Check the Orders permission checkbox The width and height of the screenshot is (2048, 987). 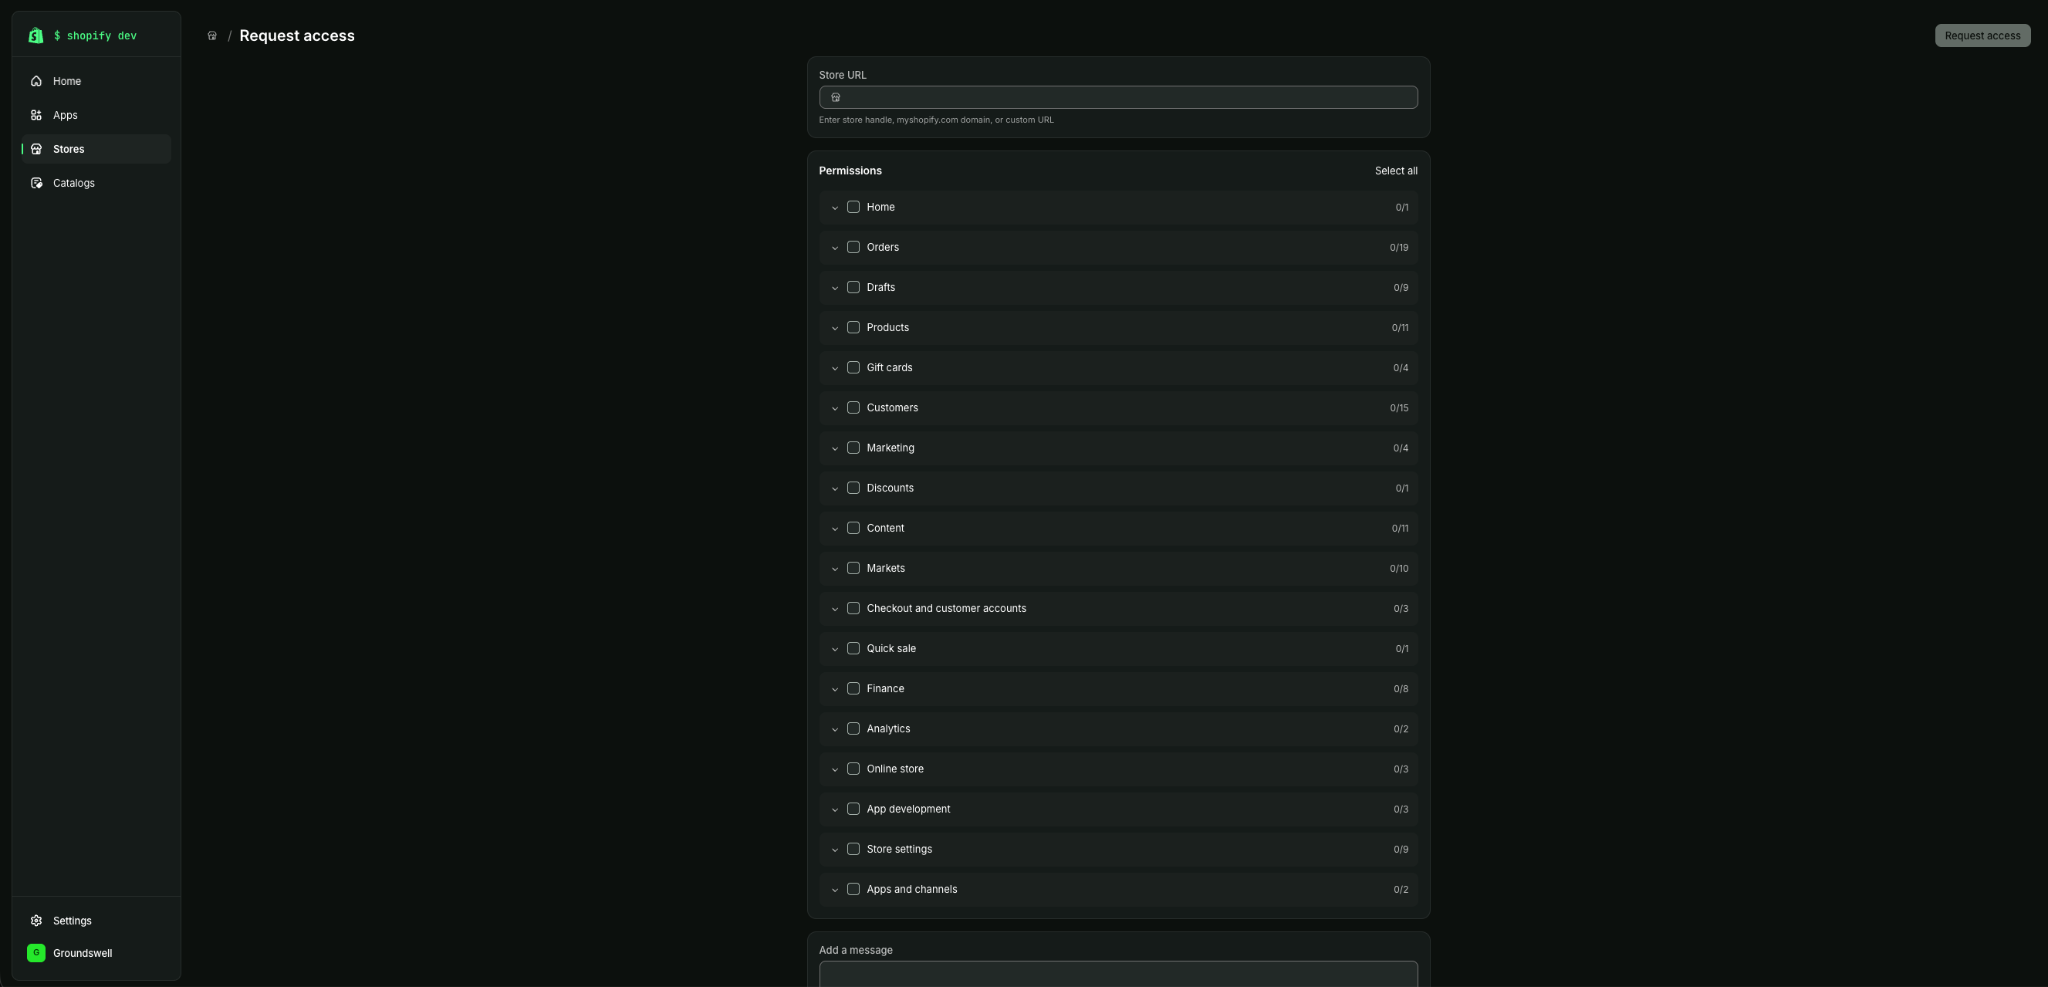[853, 247]
